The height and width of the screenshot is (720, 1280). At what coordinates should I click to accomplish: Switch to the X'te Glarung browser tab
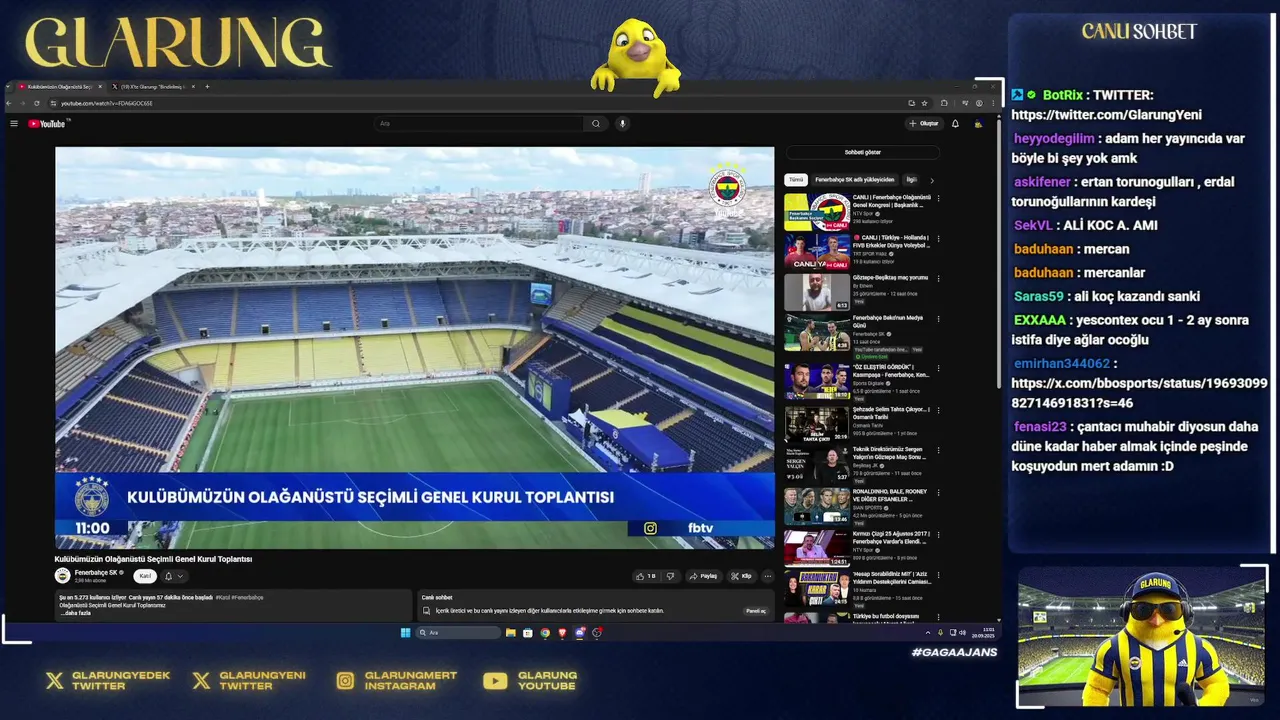[x=152, y=87]
